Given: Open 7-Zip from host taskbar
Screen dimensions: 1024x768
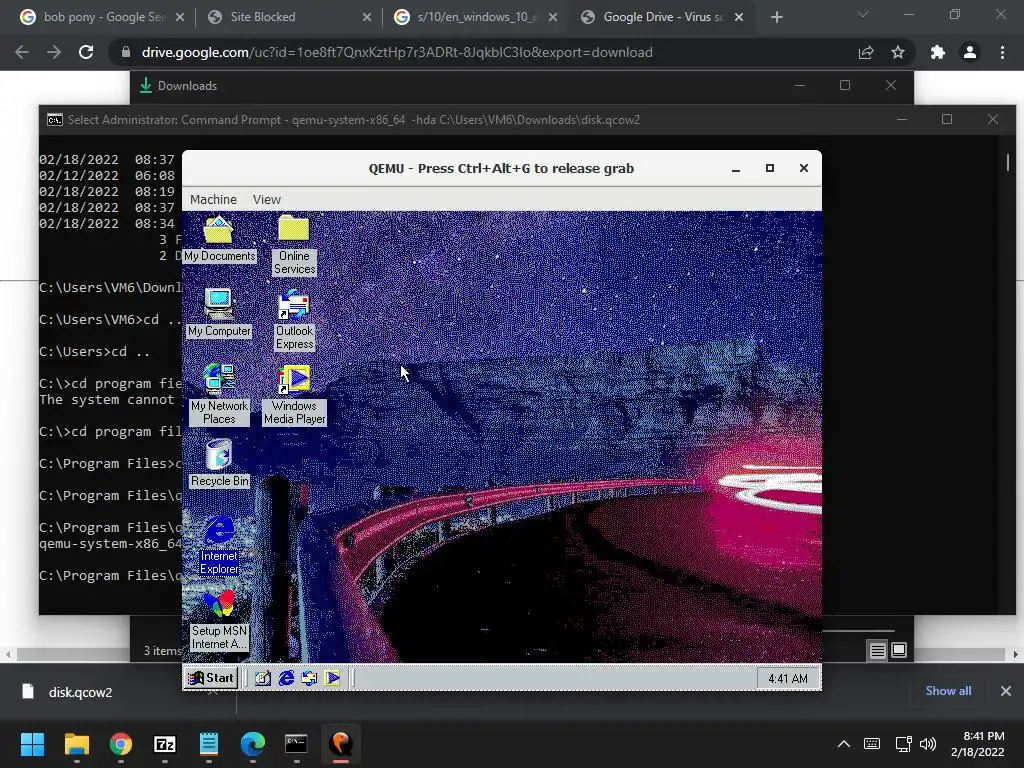Looking at the screenshot, I should [x=165, y=744].
